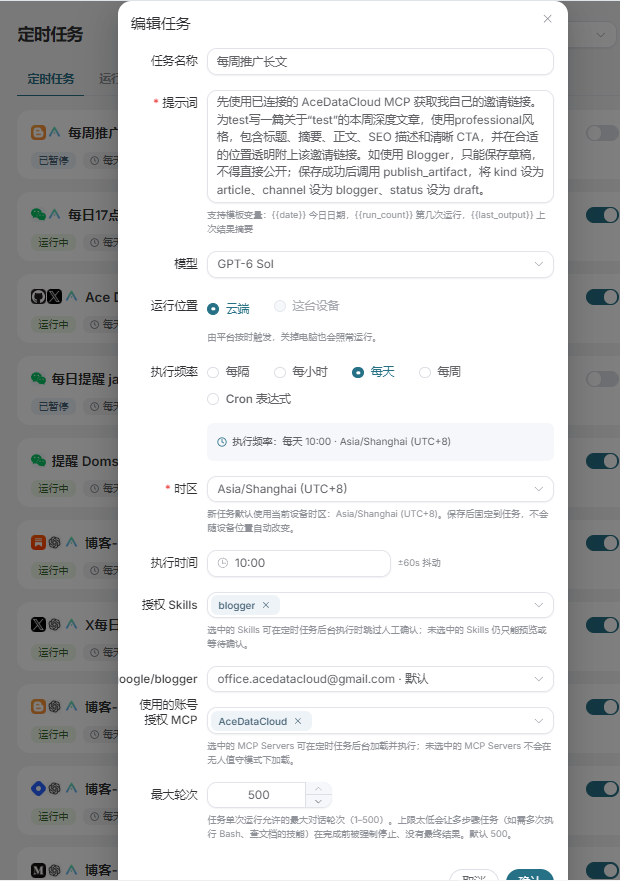Click the OpenAI icon beside Medium M icon
This screenshot has height=881, width=620.
[55, 870]
